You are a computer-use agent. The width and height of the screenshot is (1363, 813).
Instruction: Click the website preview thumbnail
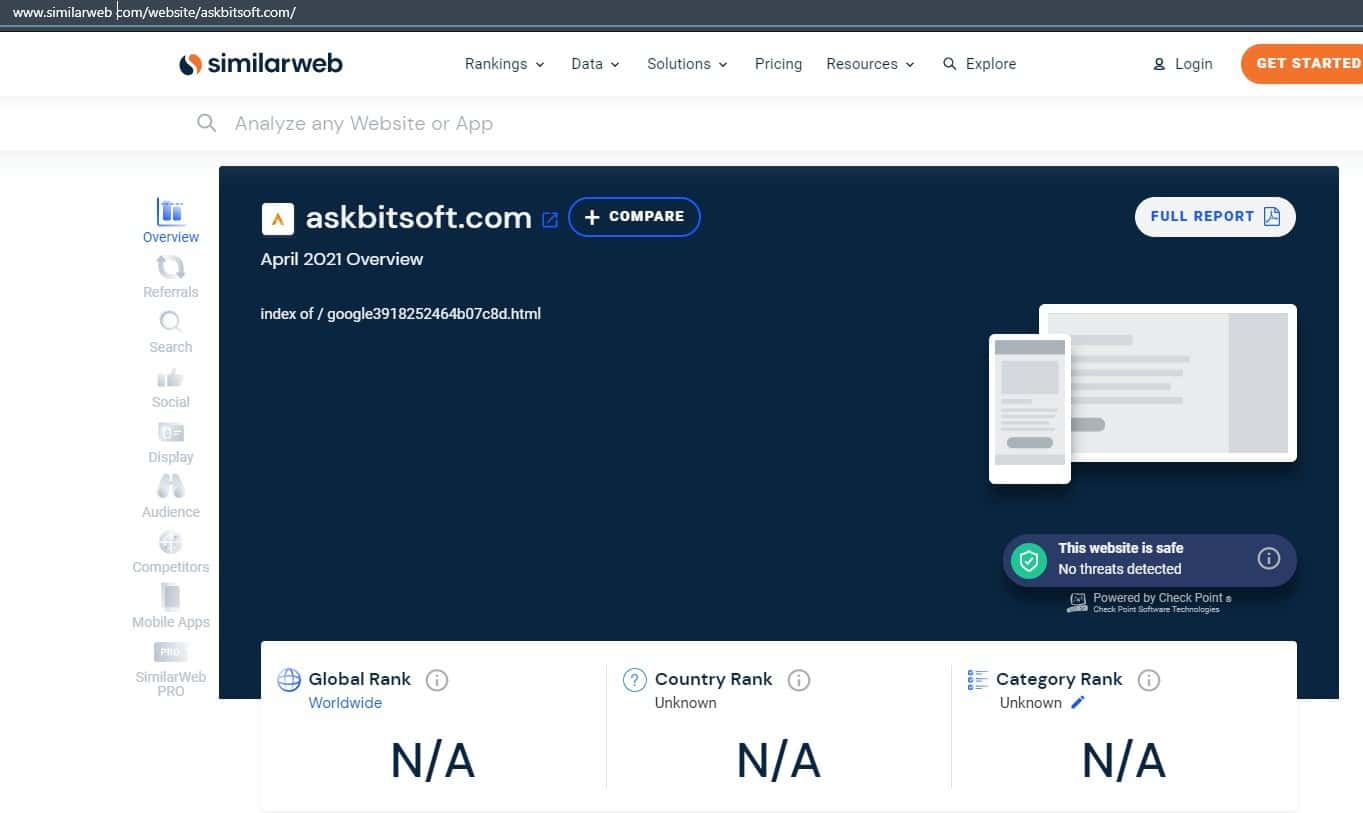[x=1143, y=394]
